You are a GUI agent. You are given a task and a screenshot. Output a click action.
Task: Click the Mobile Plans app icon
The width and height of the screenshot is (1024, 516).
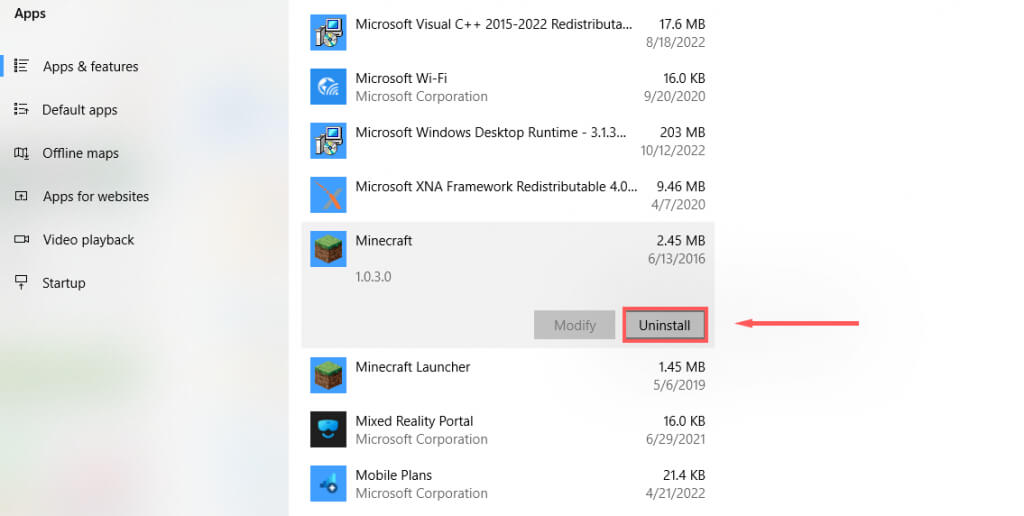(328, 483)
